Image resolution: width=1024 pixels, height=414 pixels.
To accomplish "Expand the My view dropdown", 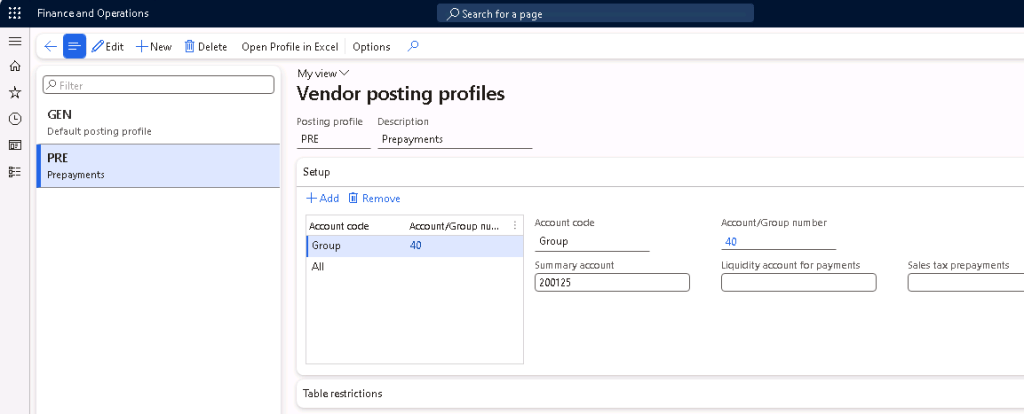I will point(323,73).
